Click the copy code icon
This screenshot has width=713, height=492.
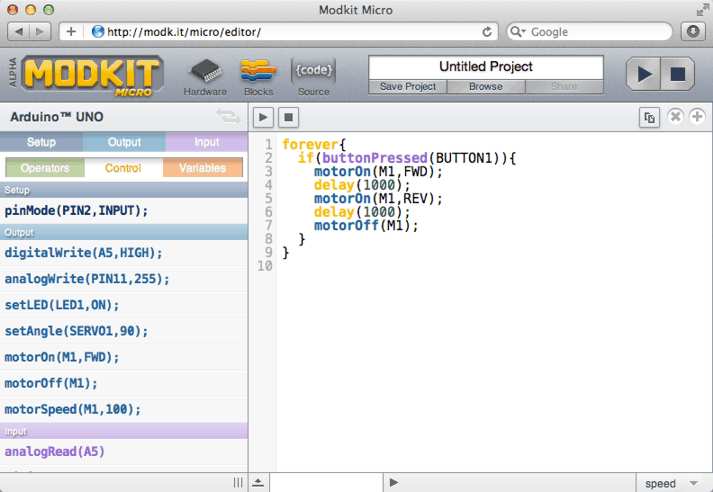(x=649, y=117)
